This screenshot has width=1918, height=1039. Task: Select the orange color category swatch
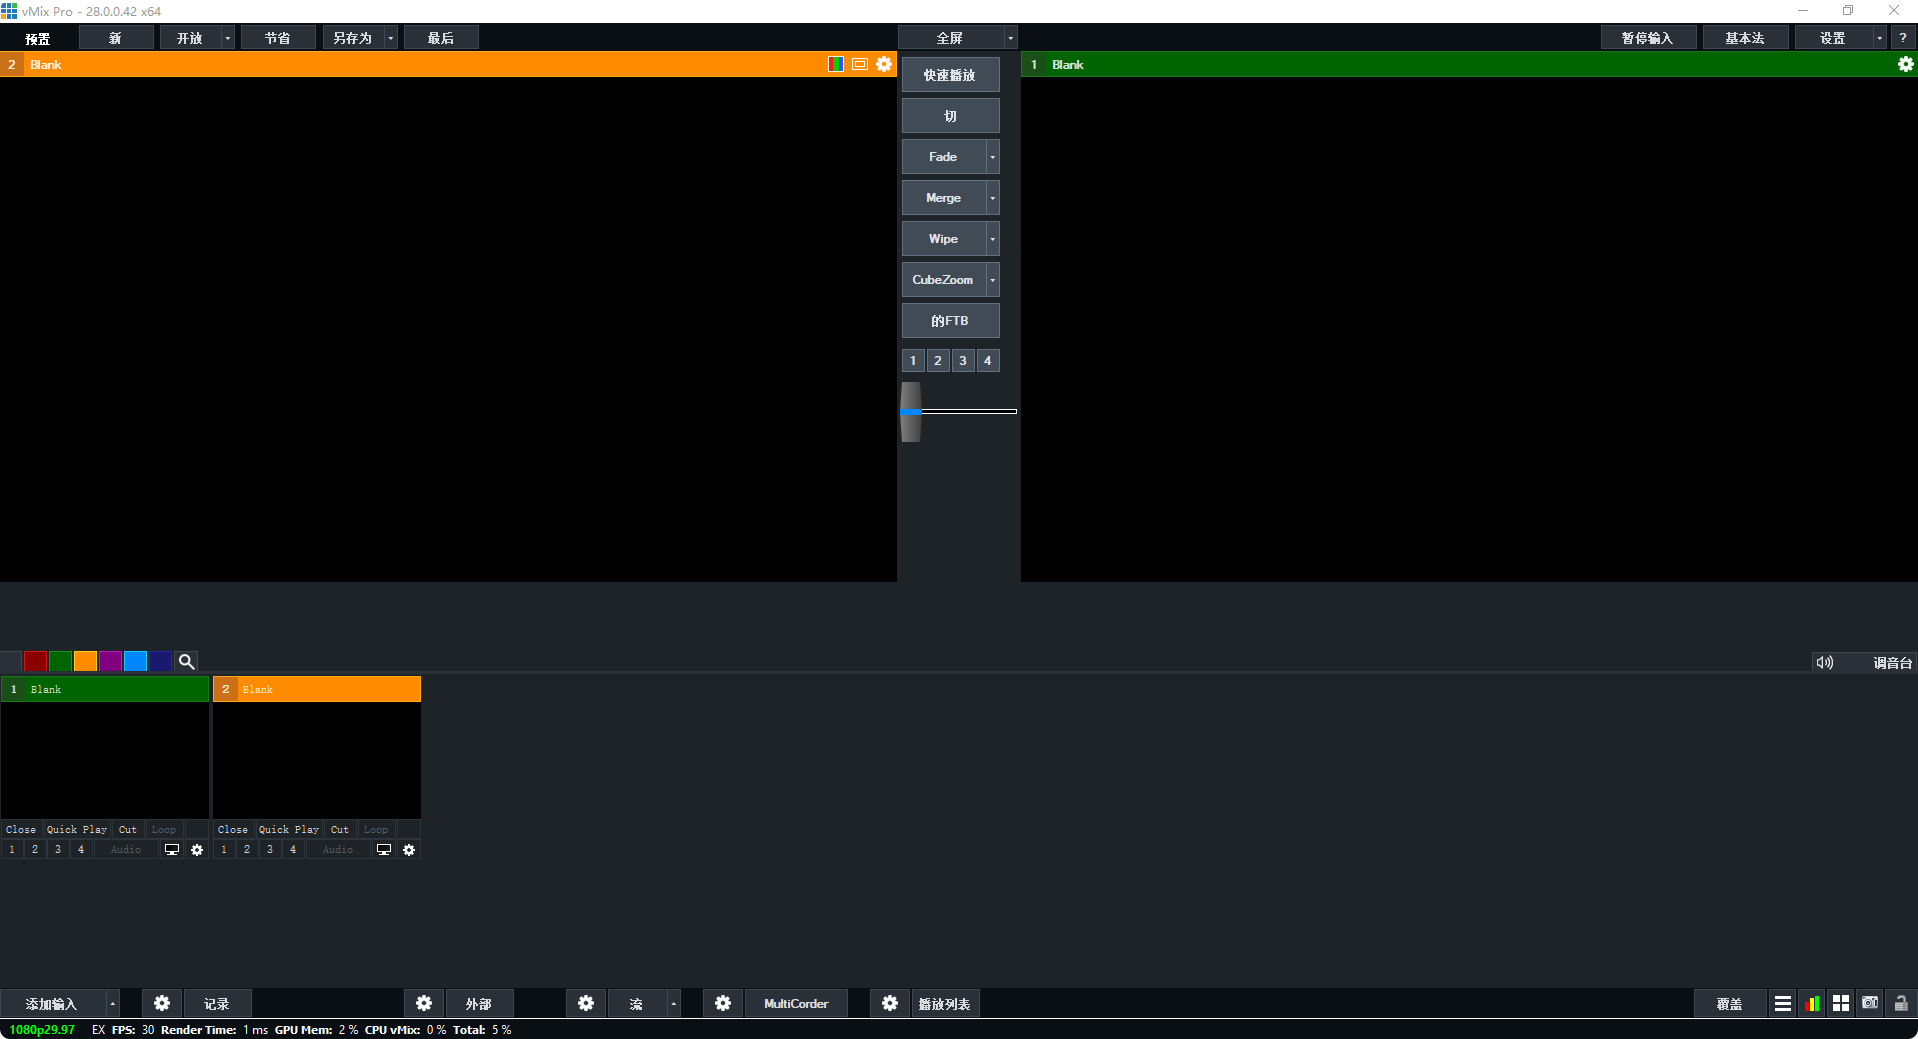[85, 662]
